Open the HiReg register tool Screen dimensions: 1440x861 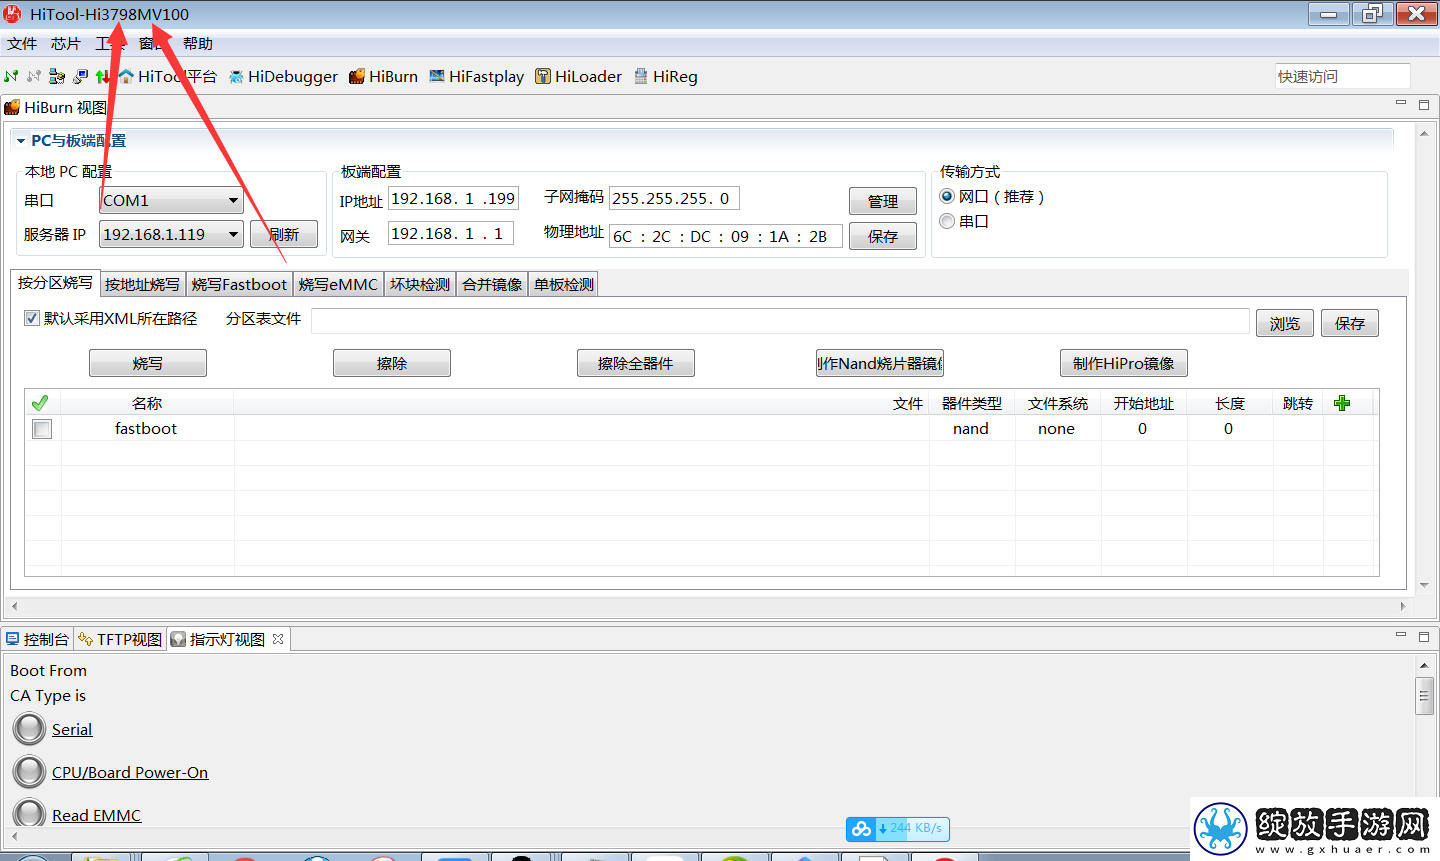pos(665,76)
